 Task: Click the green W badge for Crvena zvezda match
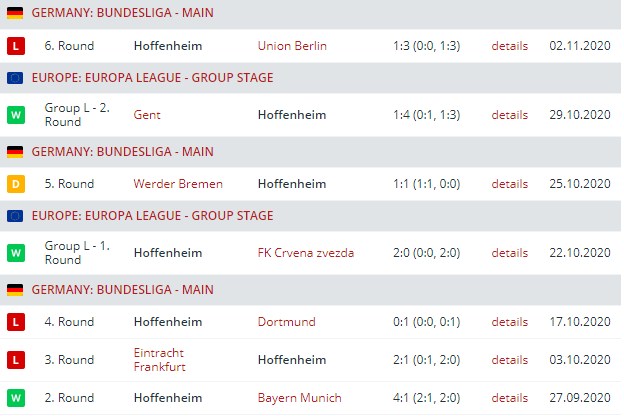(x=15, y=253)
